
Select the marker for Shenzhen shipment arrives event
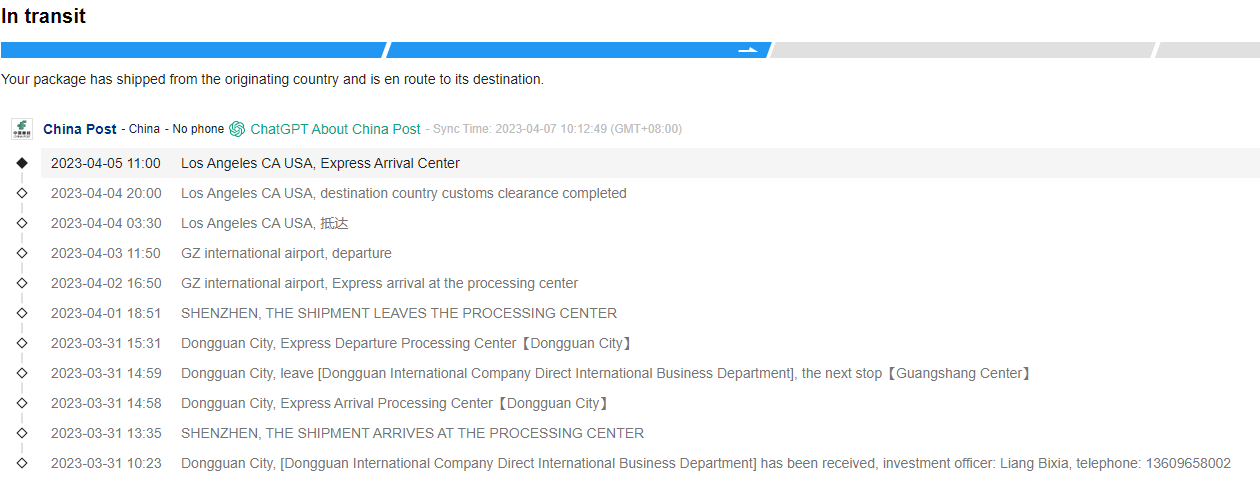pyautogui.click(x=22, y=433)
